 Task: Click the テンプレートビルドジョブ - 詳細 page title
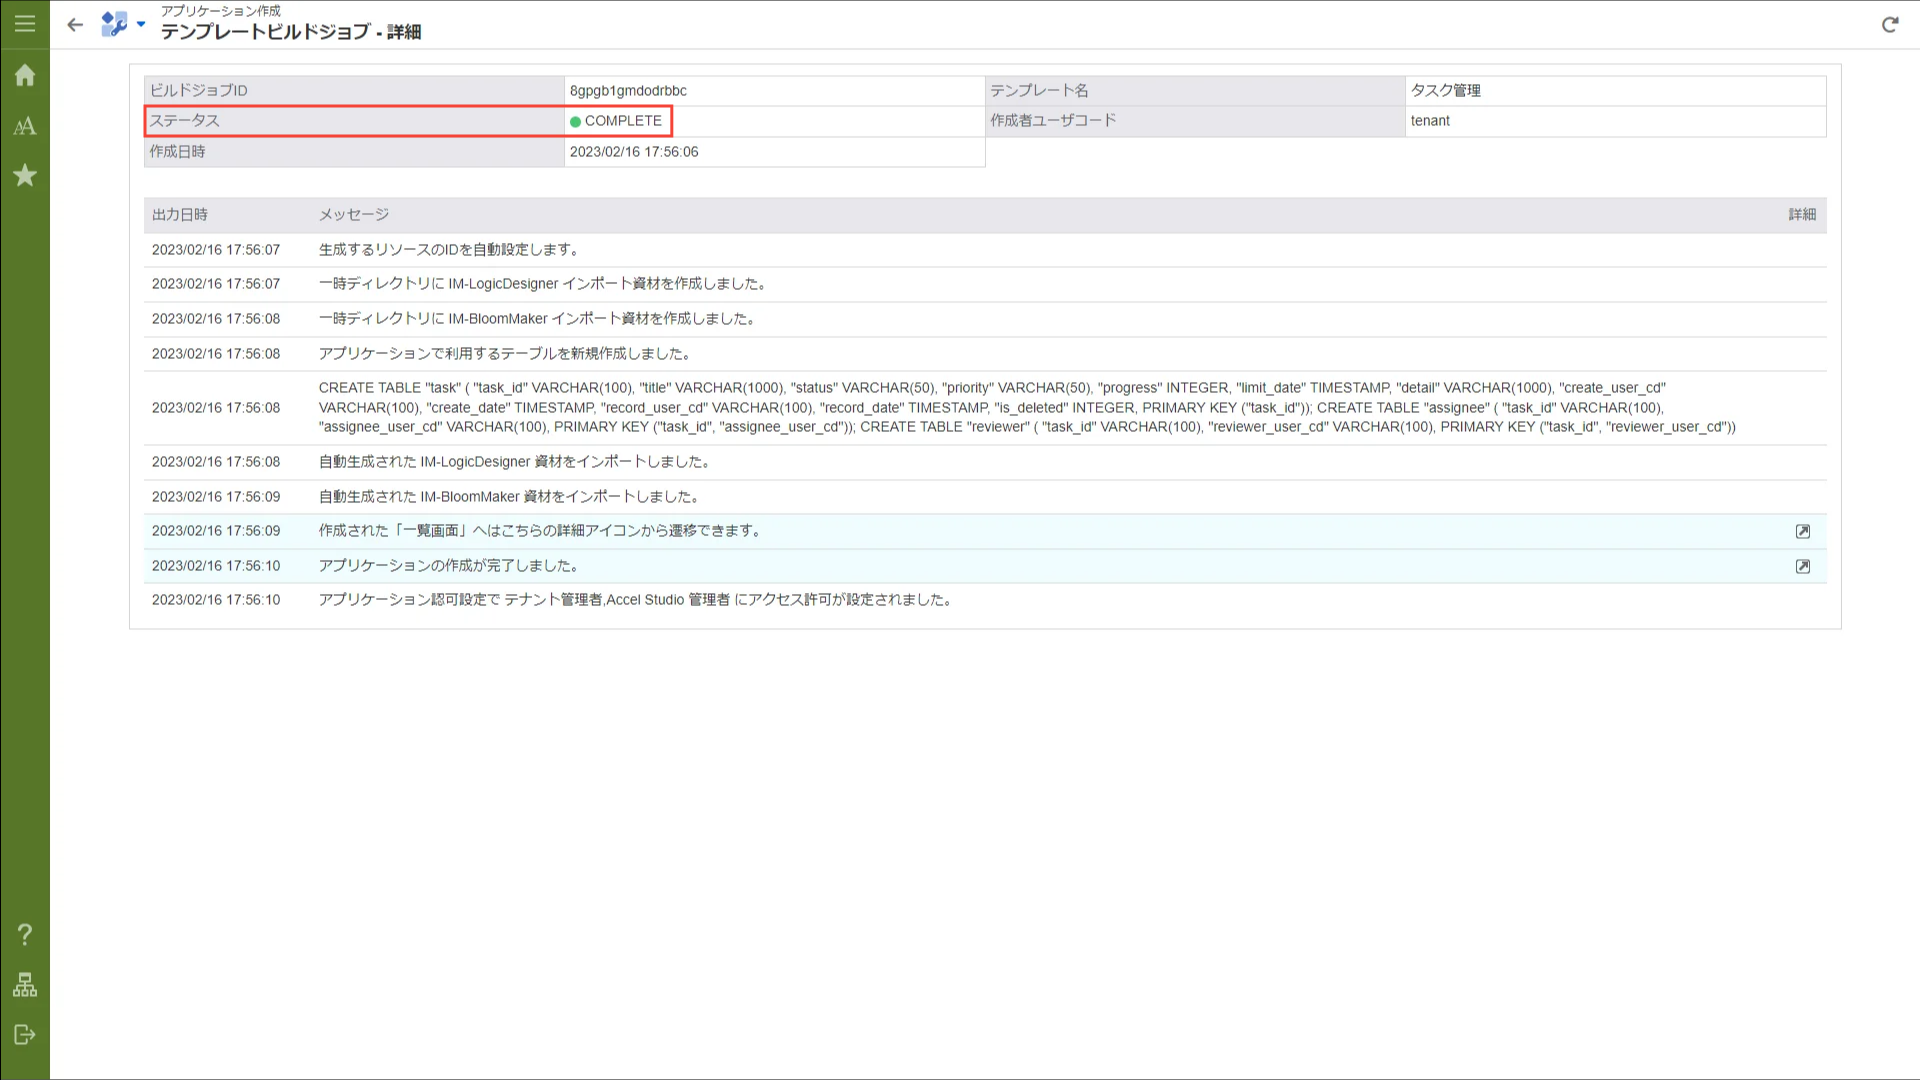click(291, 32)
